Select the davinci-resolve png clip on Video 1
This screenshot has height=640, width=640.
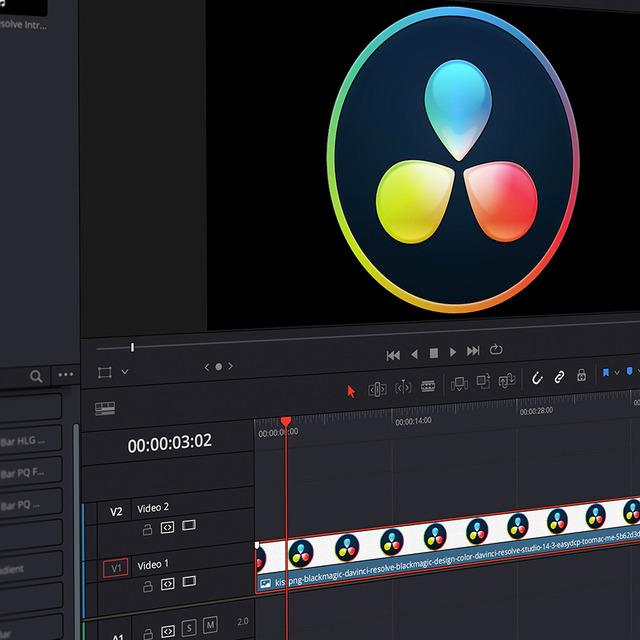(447, 545)
